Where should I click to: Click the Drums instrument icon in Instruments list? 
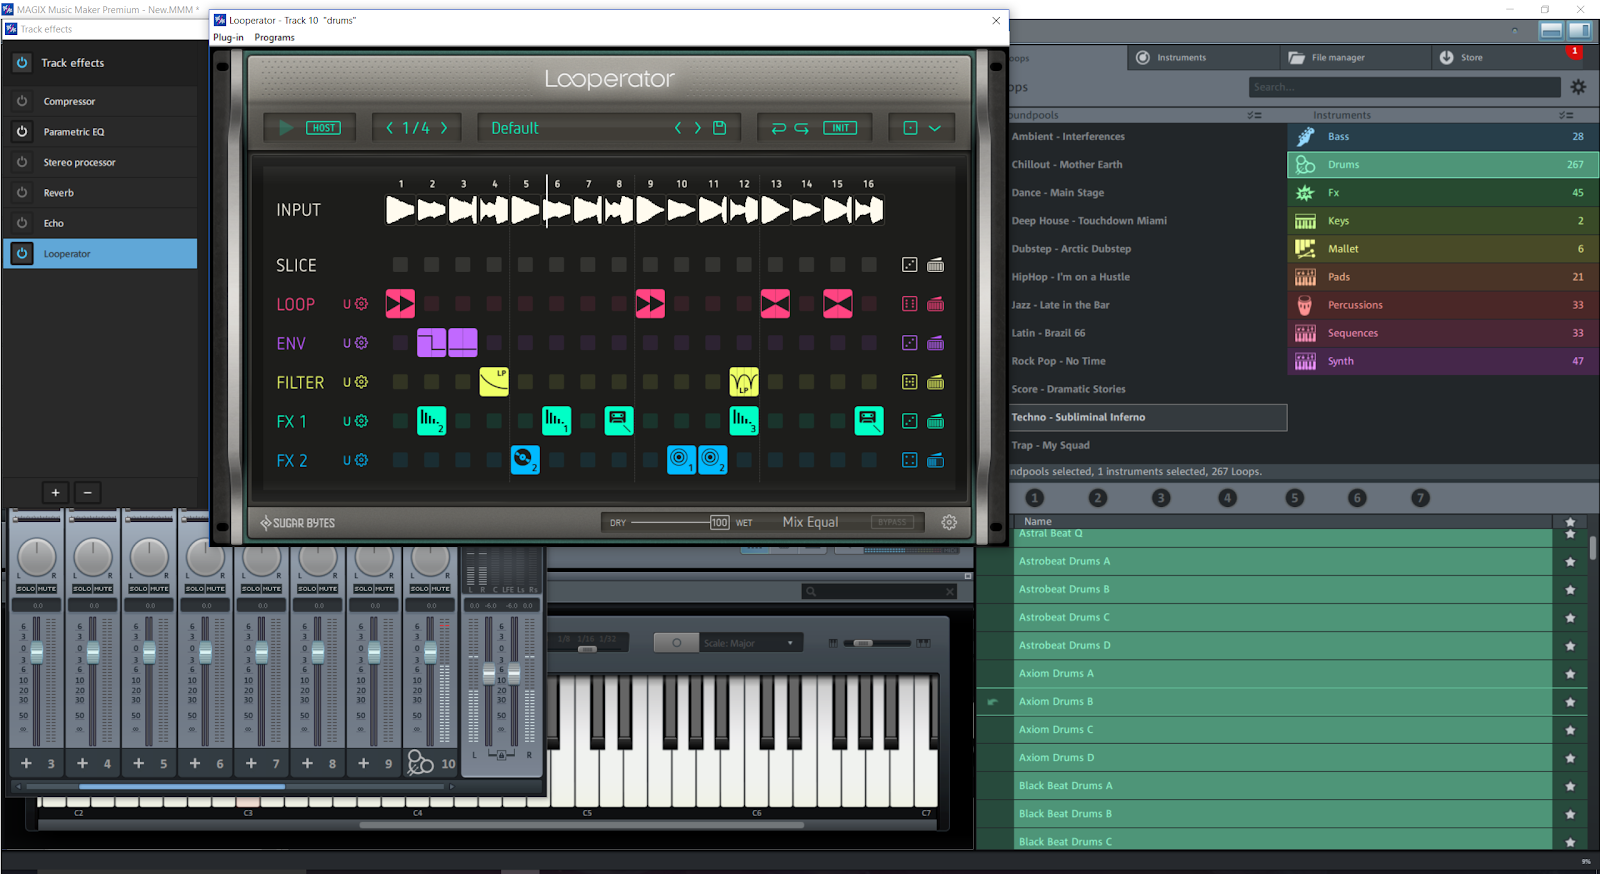point(1305,165)
